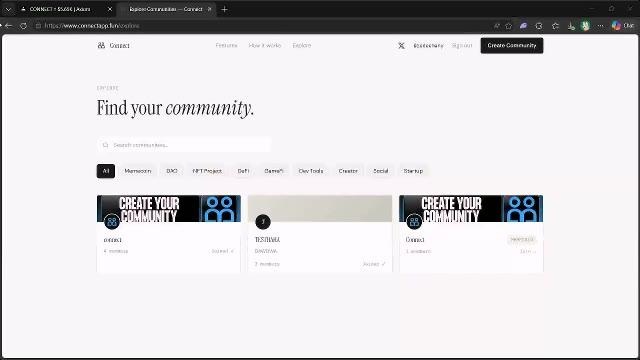Click the browser back arrow
This screenshot has width=640, height=360.
(9, 26)
